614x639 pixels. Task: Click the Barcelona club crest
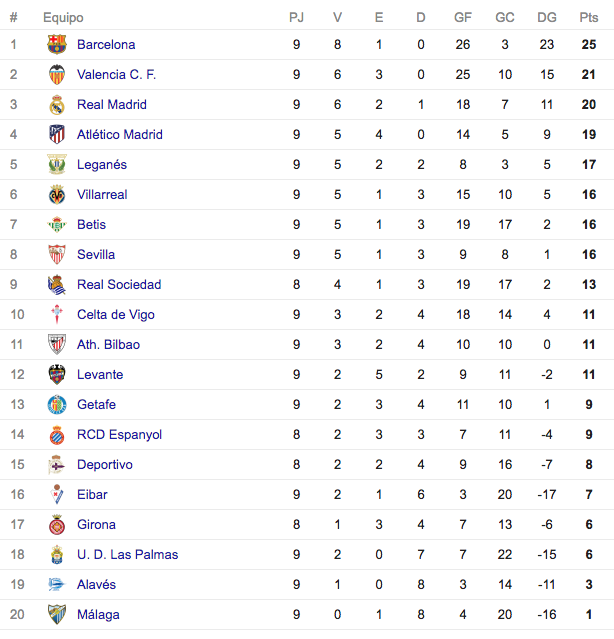click(57, 44)
